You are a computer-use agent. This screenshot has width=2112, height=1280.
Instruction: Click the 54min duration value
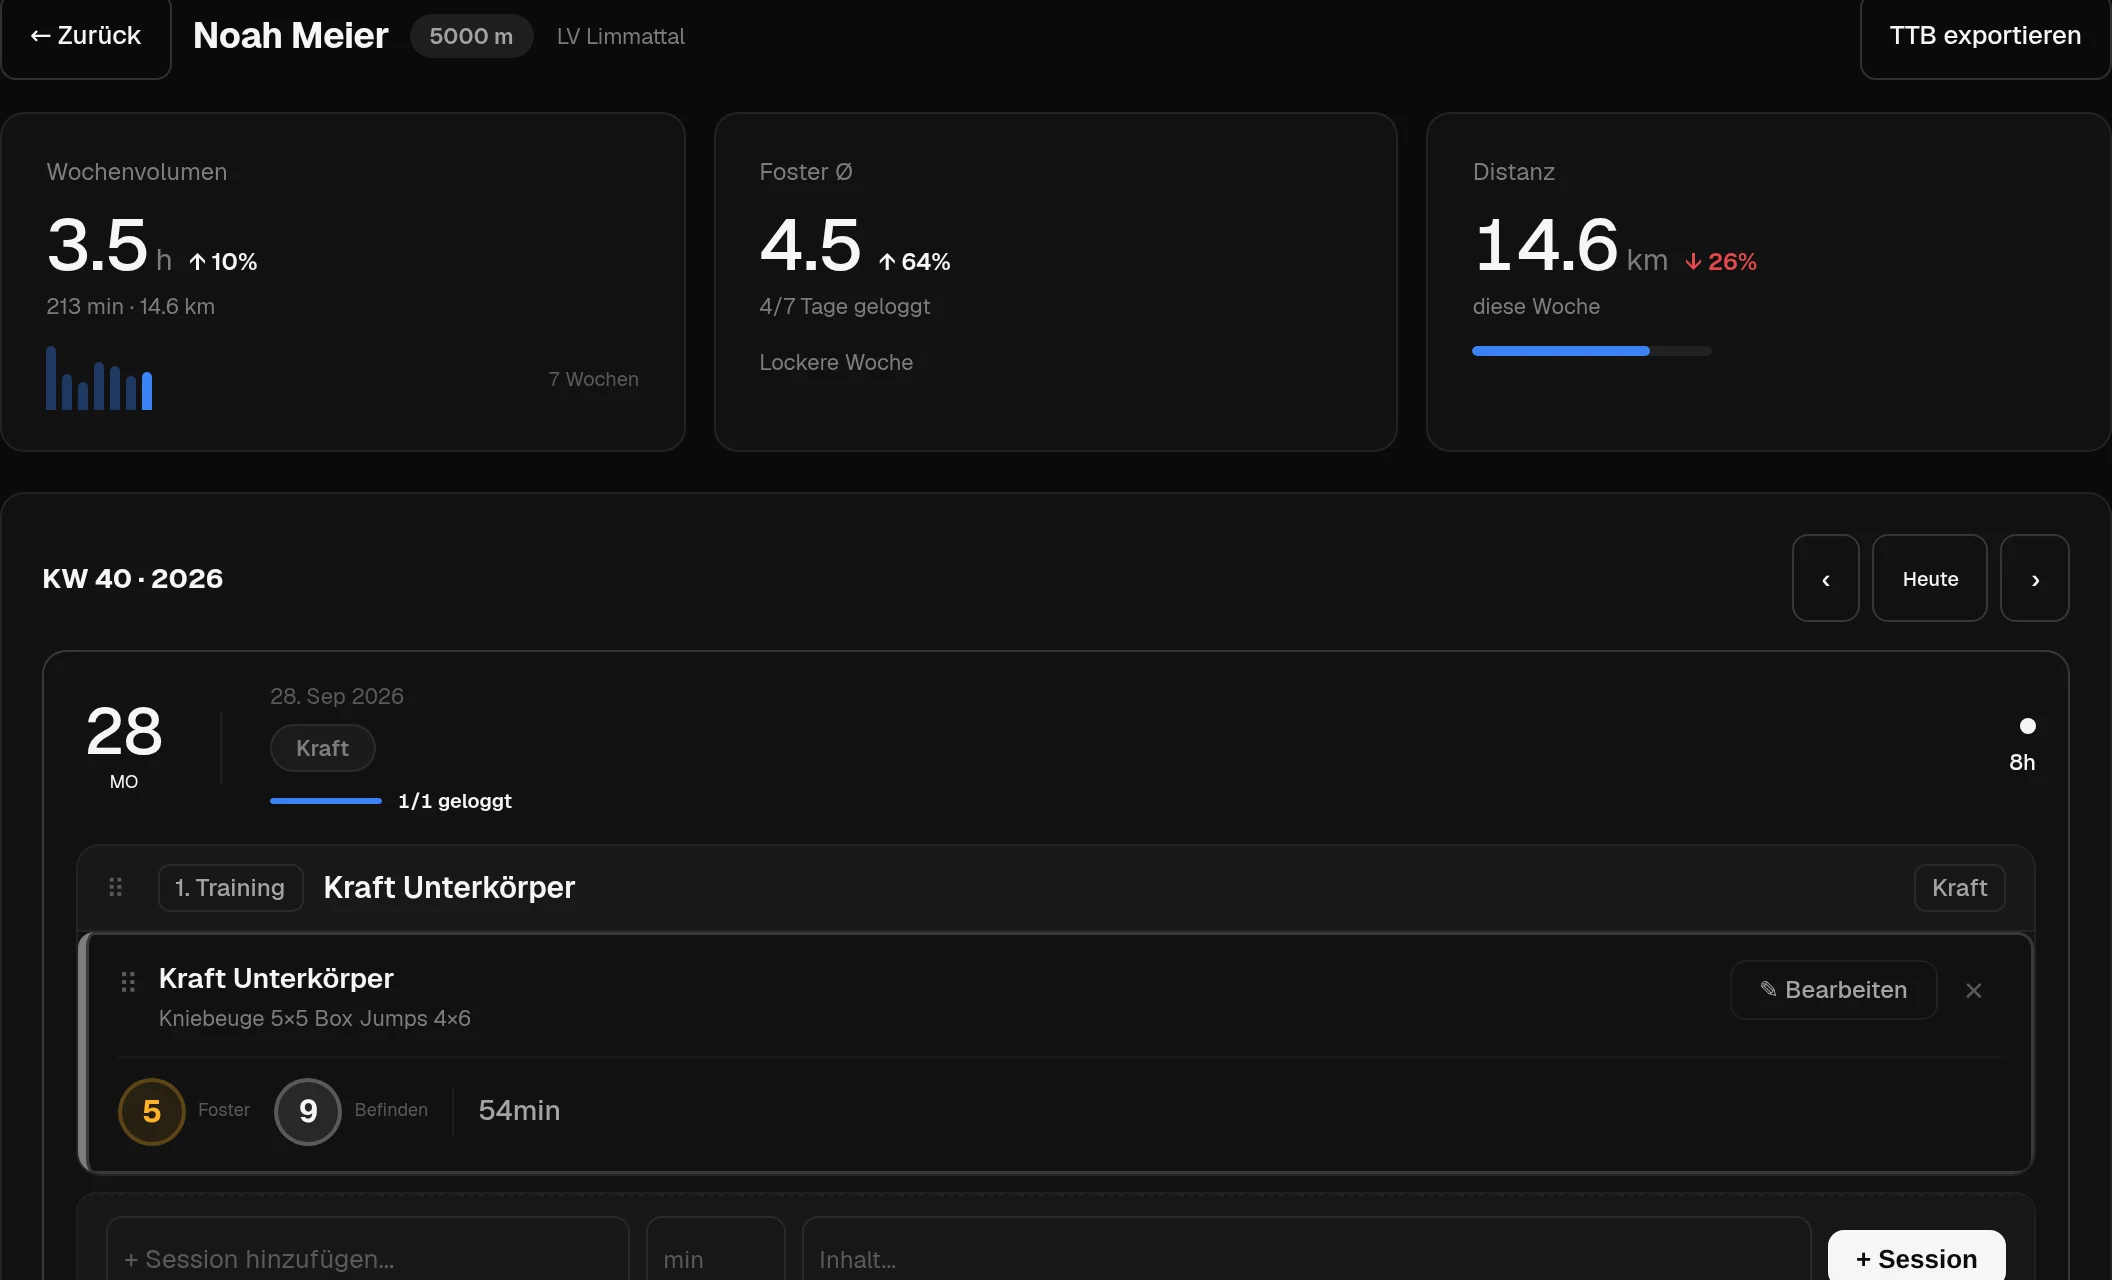click(x=519, y=1110)
